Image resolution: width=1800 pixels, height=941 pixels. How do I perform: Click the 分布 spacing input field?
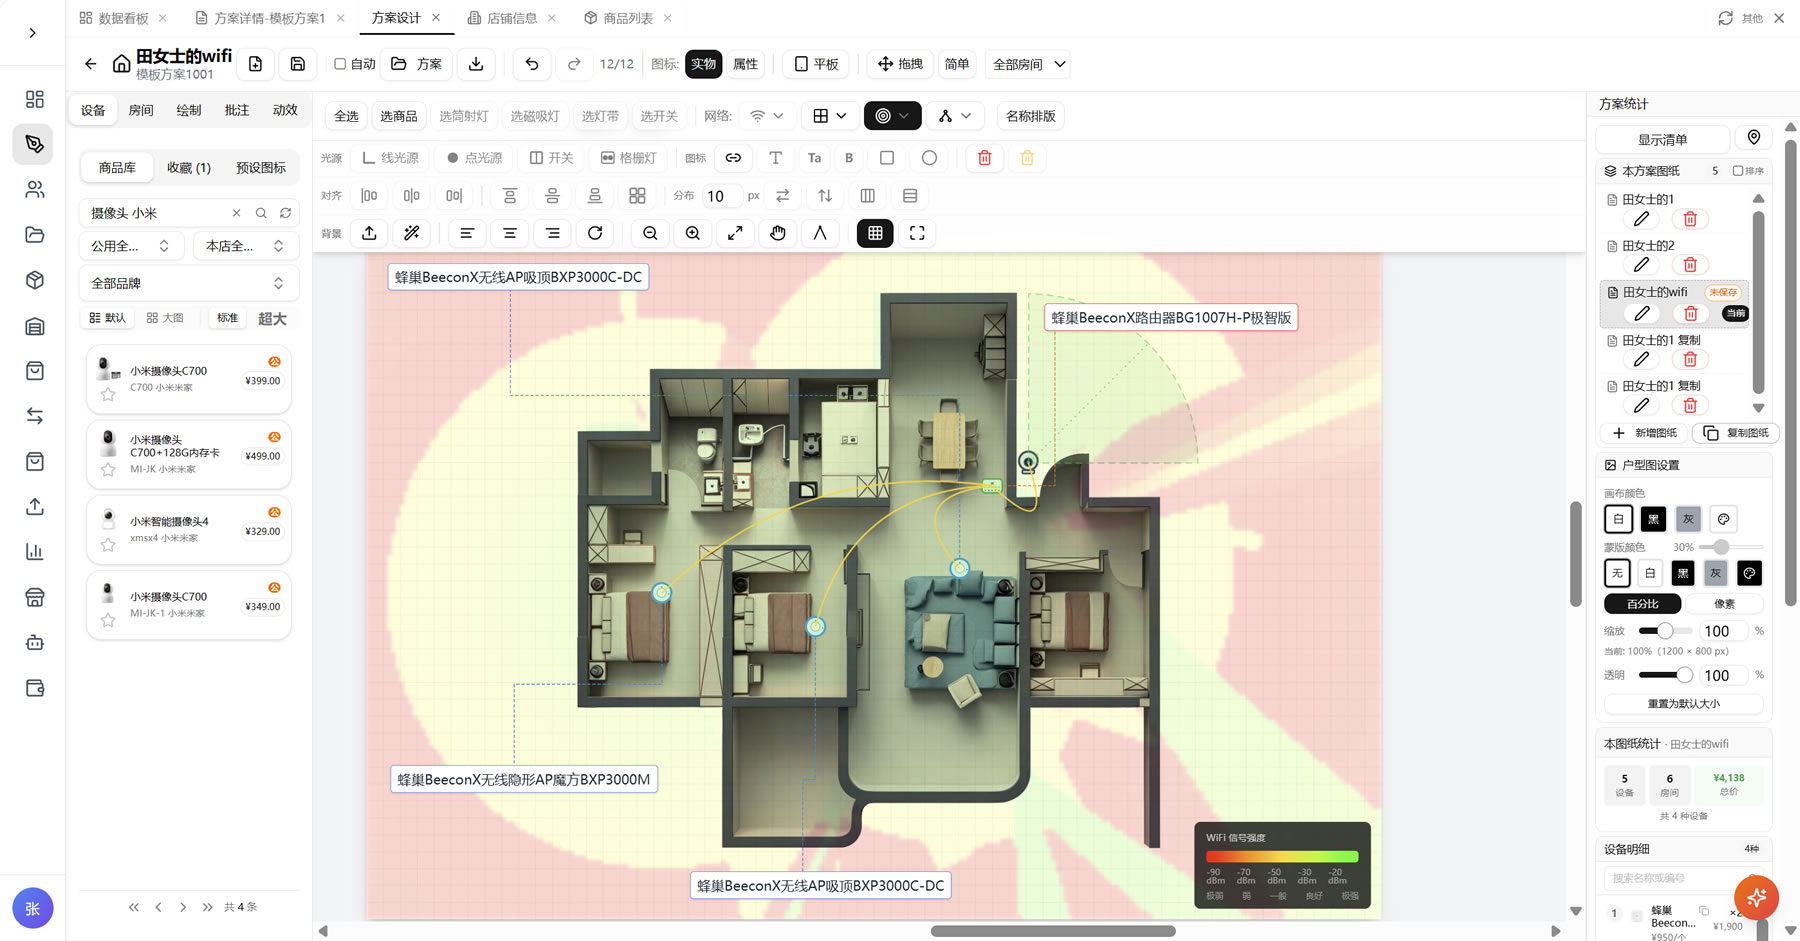(720, 196)
